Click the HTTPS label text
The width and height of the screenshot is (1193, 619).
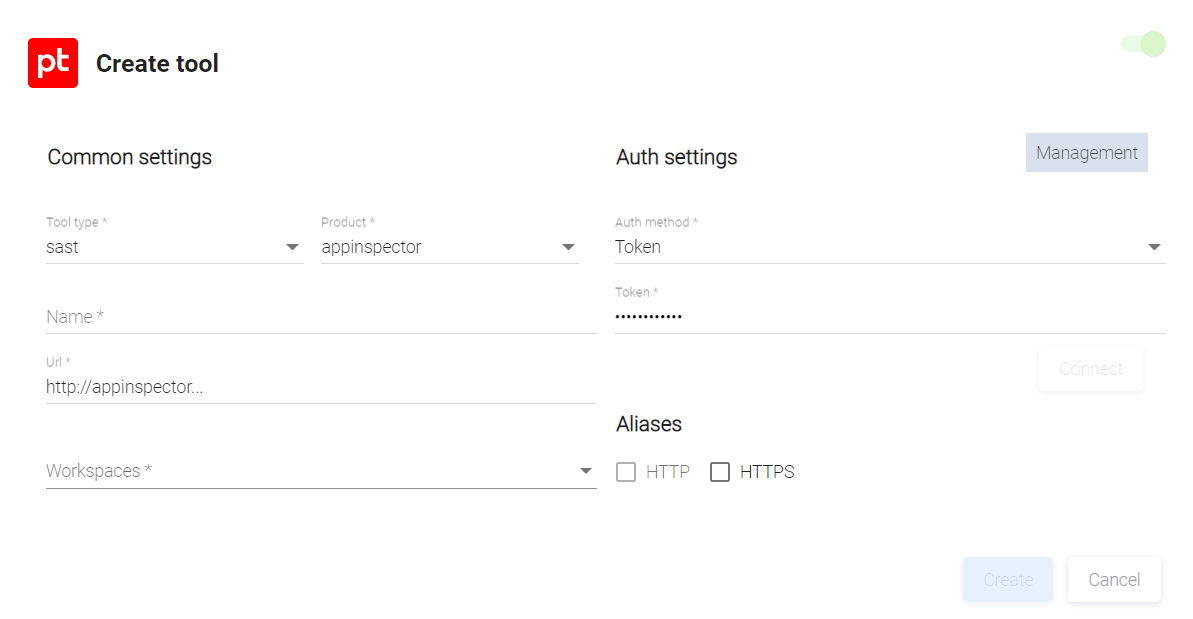(767, 472)
